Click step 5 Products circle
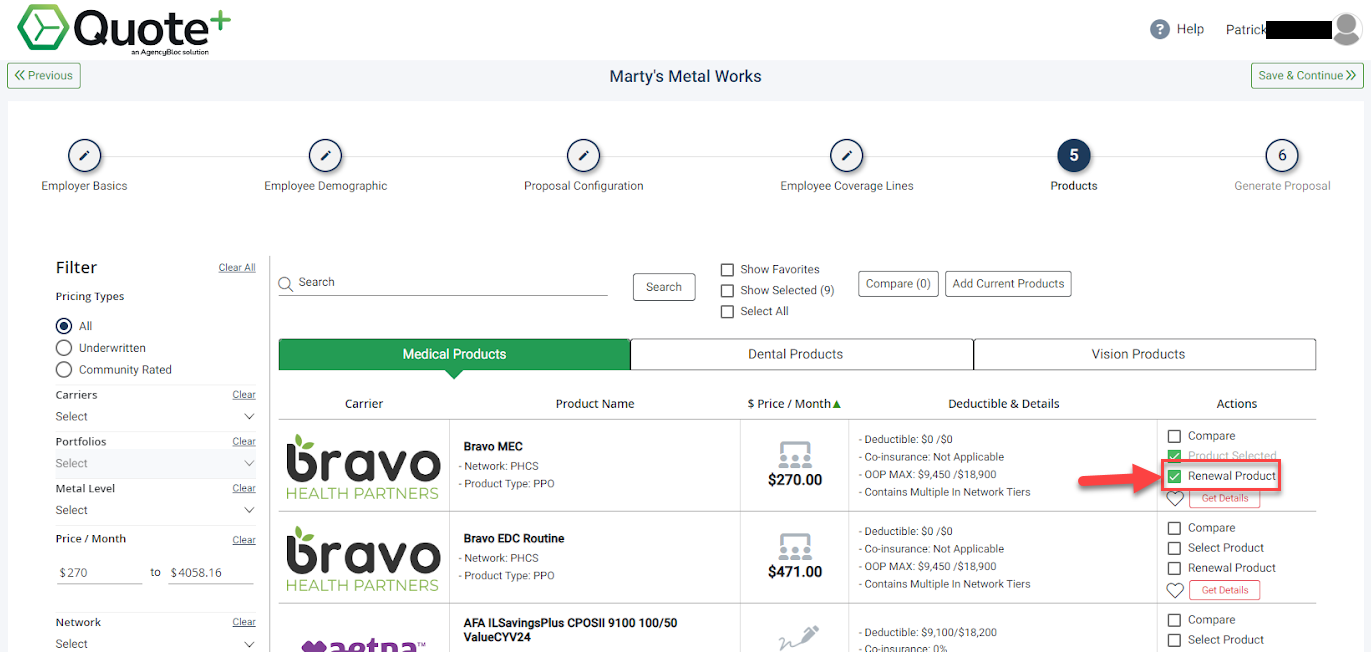The image size is (1371, 652). [1074, 156]
